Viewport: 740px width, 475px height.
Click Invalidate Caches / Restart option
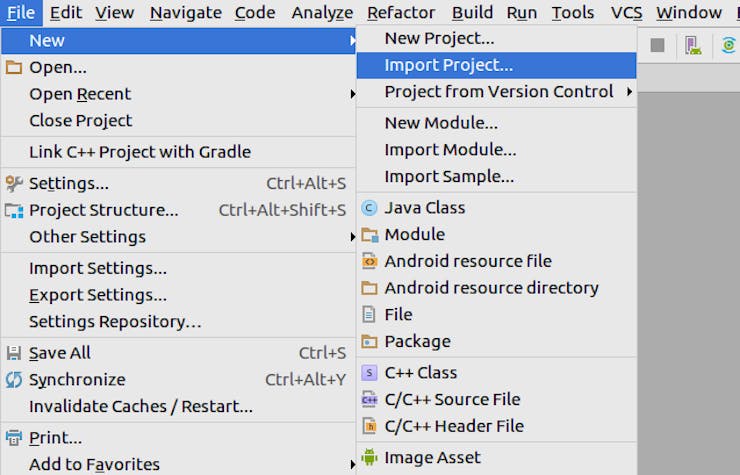(141, 407)
